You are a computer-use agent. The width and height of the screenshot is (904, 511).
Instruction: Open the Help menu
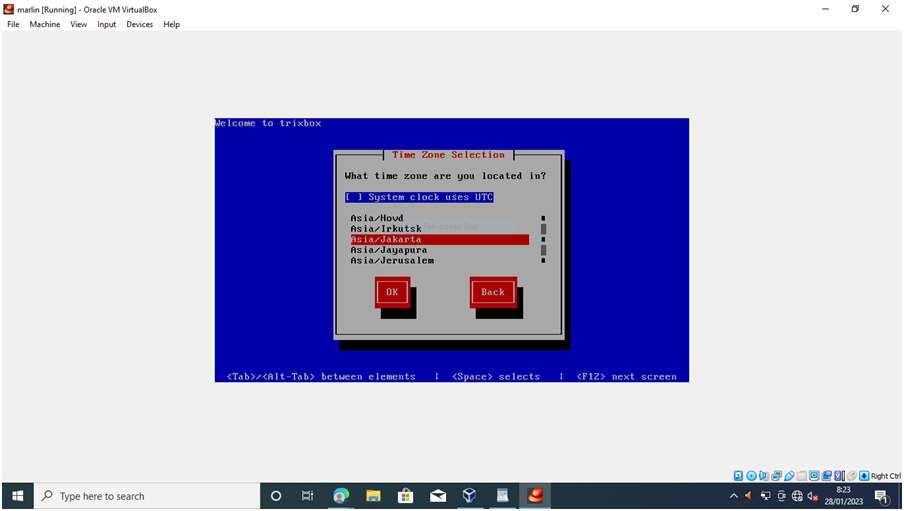coord(171,24)
